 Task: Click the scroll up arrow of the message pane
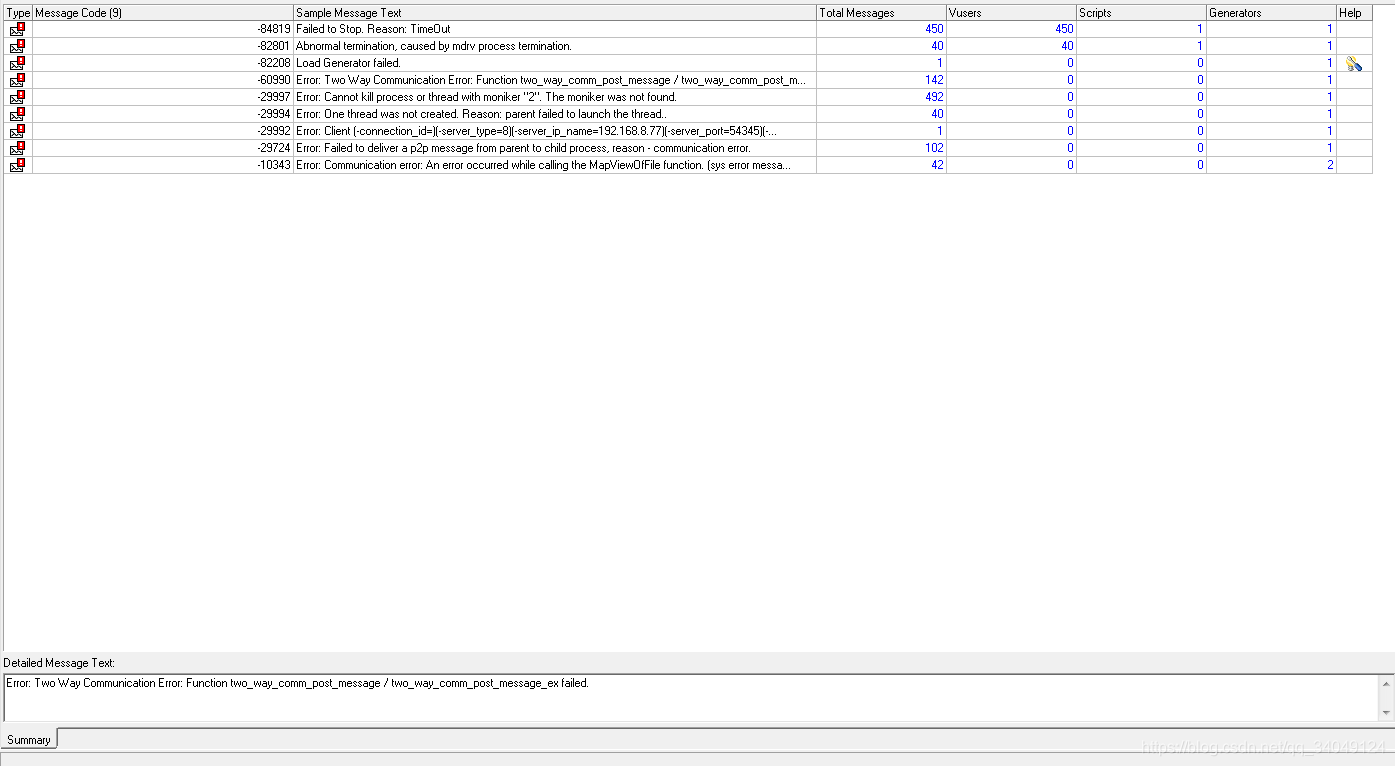click(x=1384, y=684)
